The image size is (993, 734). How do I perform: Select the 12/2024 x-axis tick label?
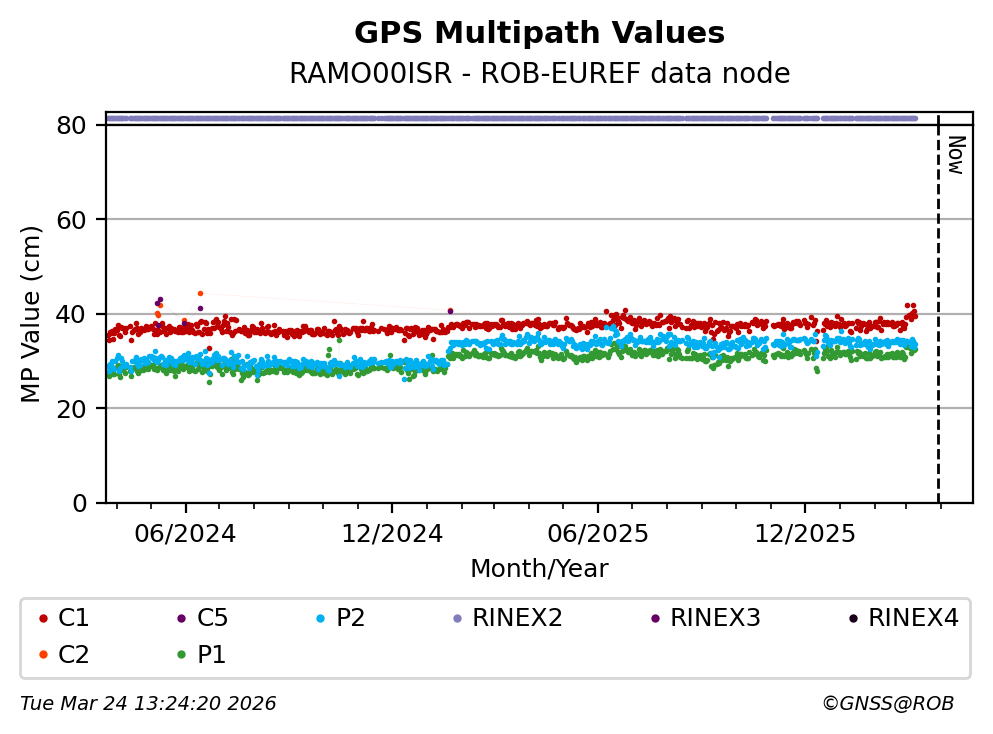392,534
